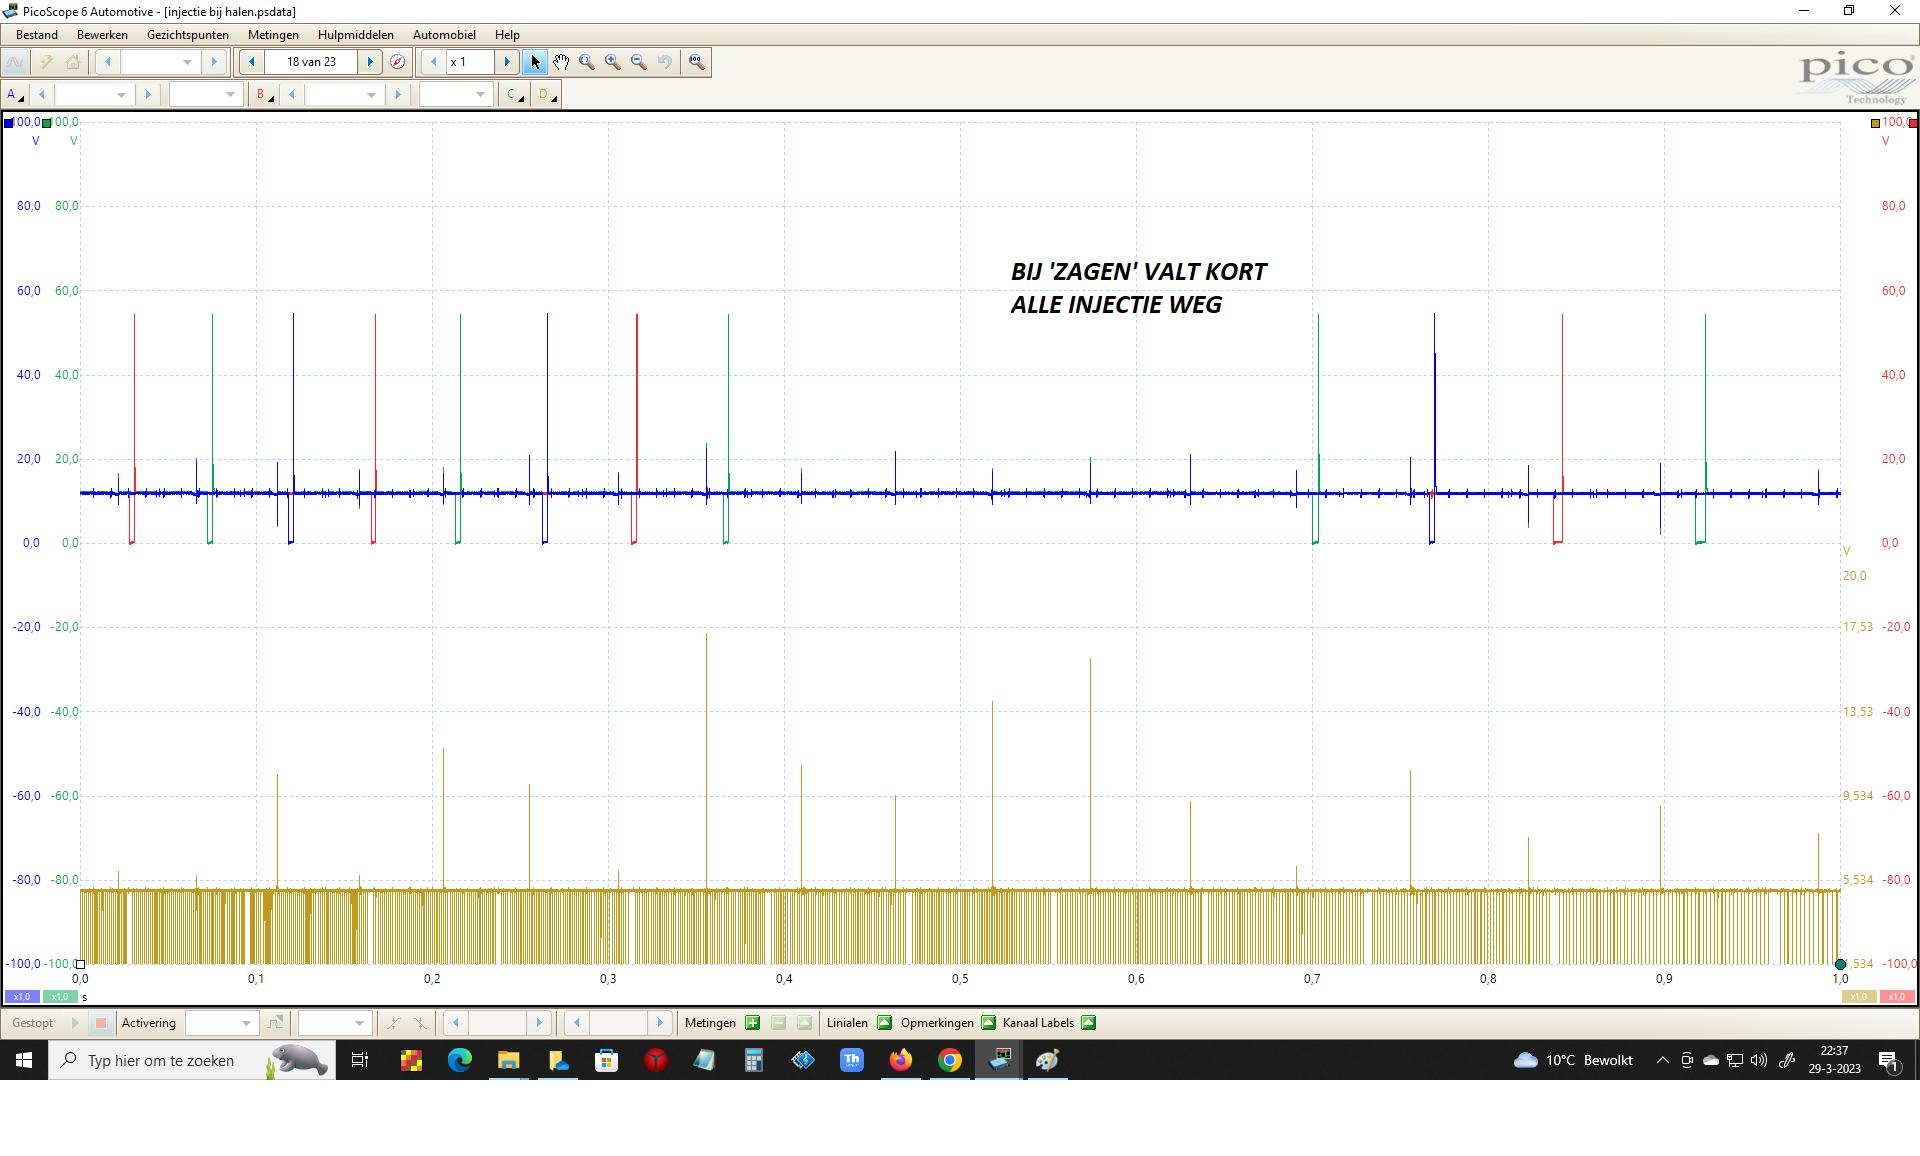Image resolution: width=1920 pixels, height=1156 pixels.
Task: Activate the selection arrow pointer tool
Action: pyautogui.click(x=535, y=62)
